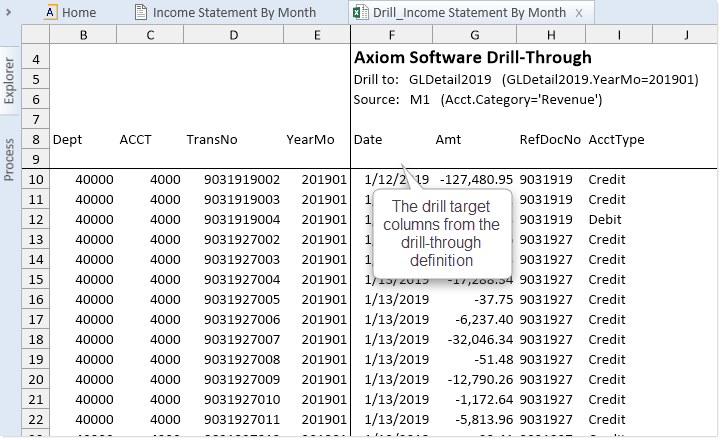Screen dimensions: 721x440
Task: Select column H header
Action: [x=551, y=35]
